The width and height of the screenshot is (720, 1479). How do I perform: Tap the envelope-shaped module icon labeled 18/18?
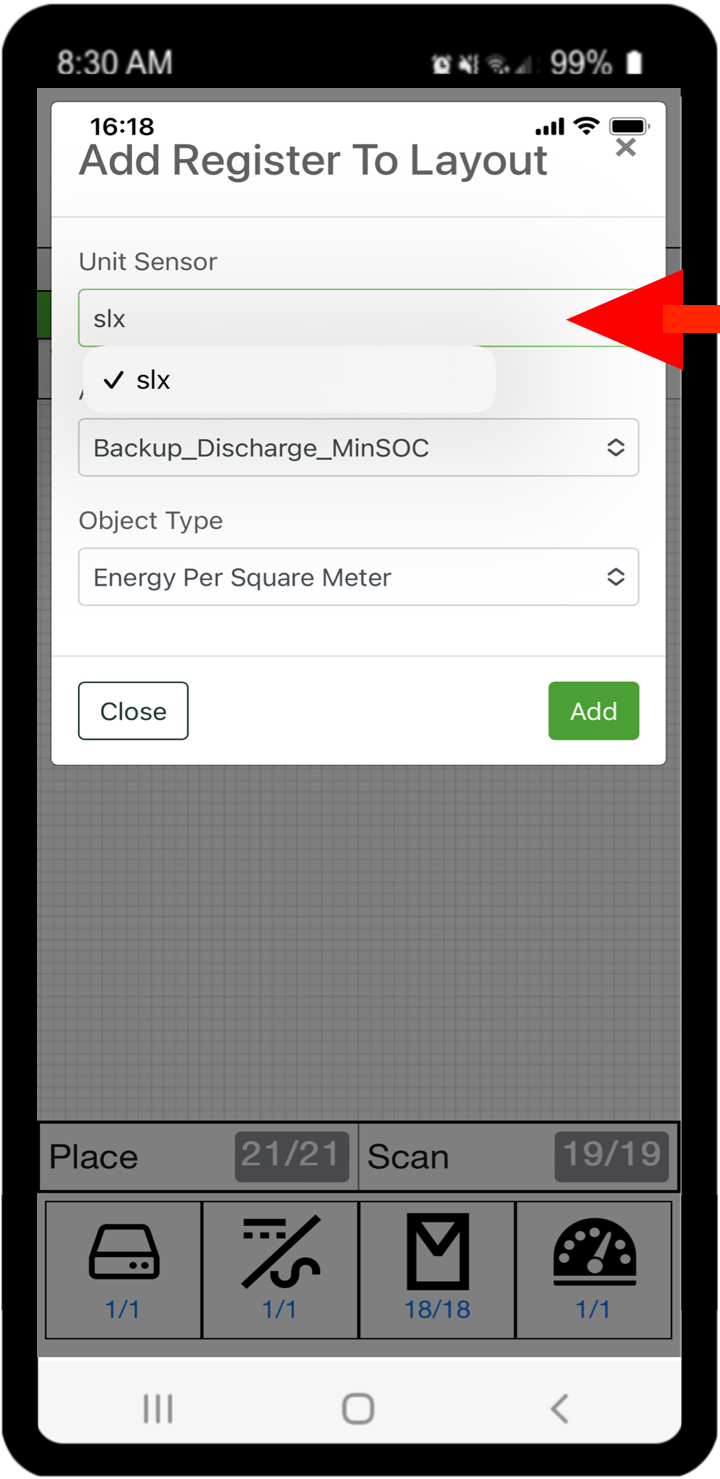[x=437, y=1251]
